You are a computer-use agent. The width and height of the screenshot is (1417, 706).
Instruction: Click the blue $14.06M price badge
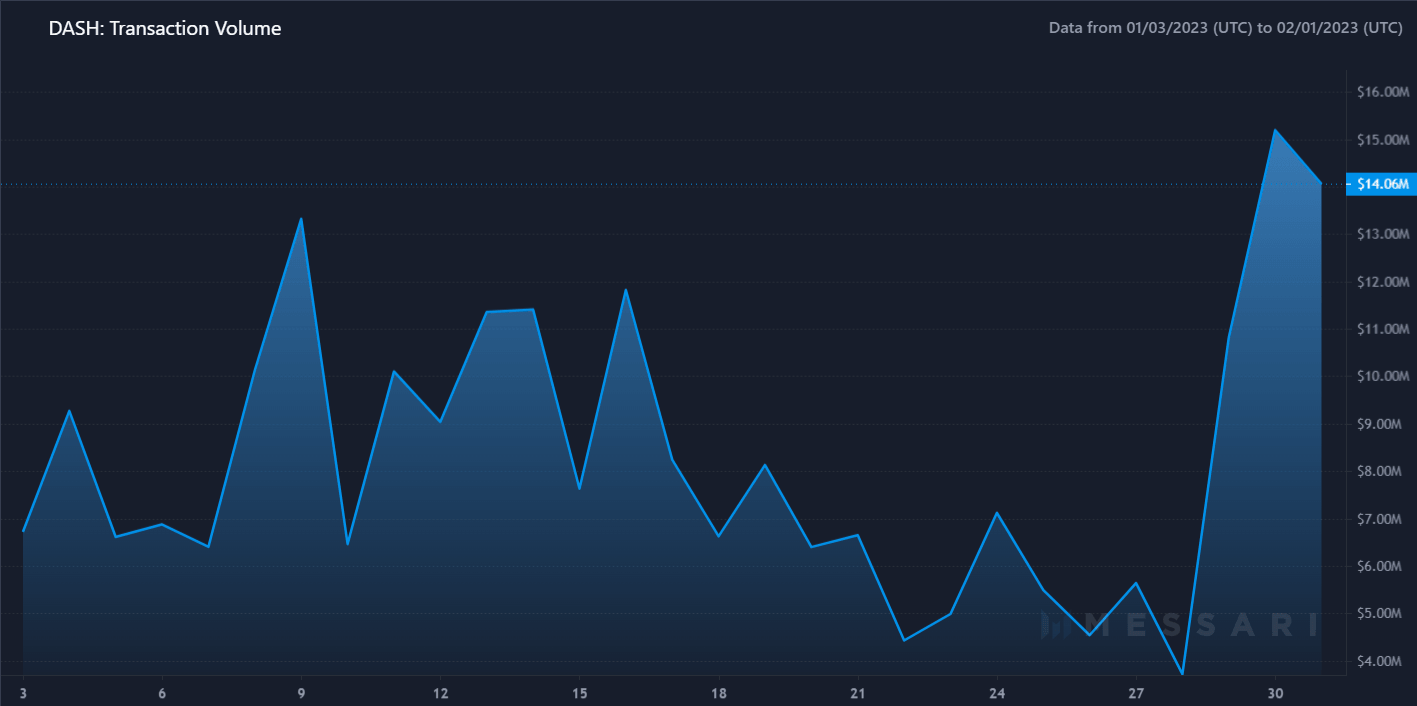pos(1383,184)
